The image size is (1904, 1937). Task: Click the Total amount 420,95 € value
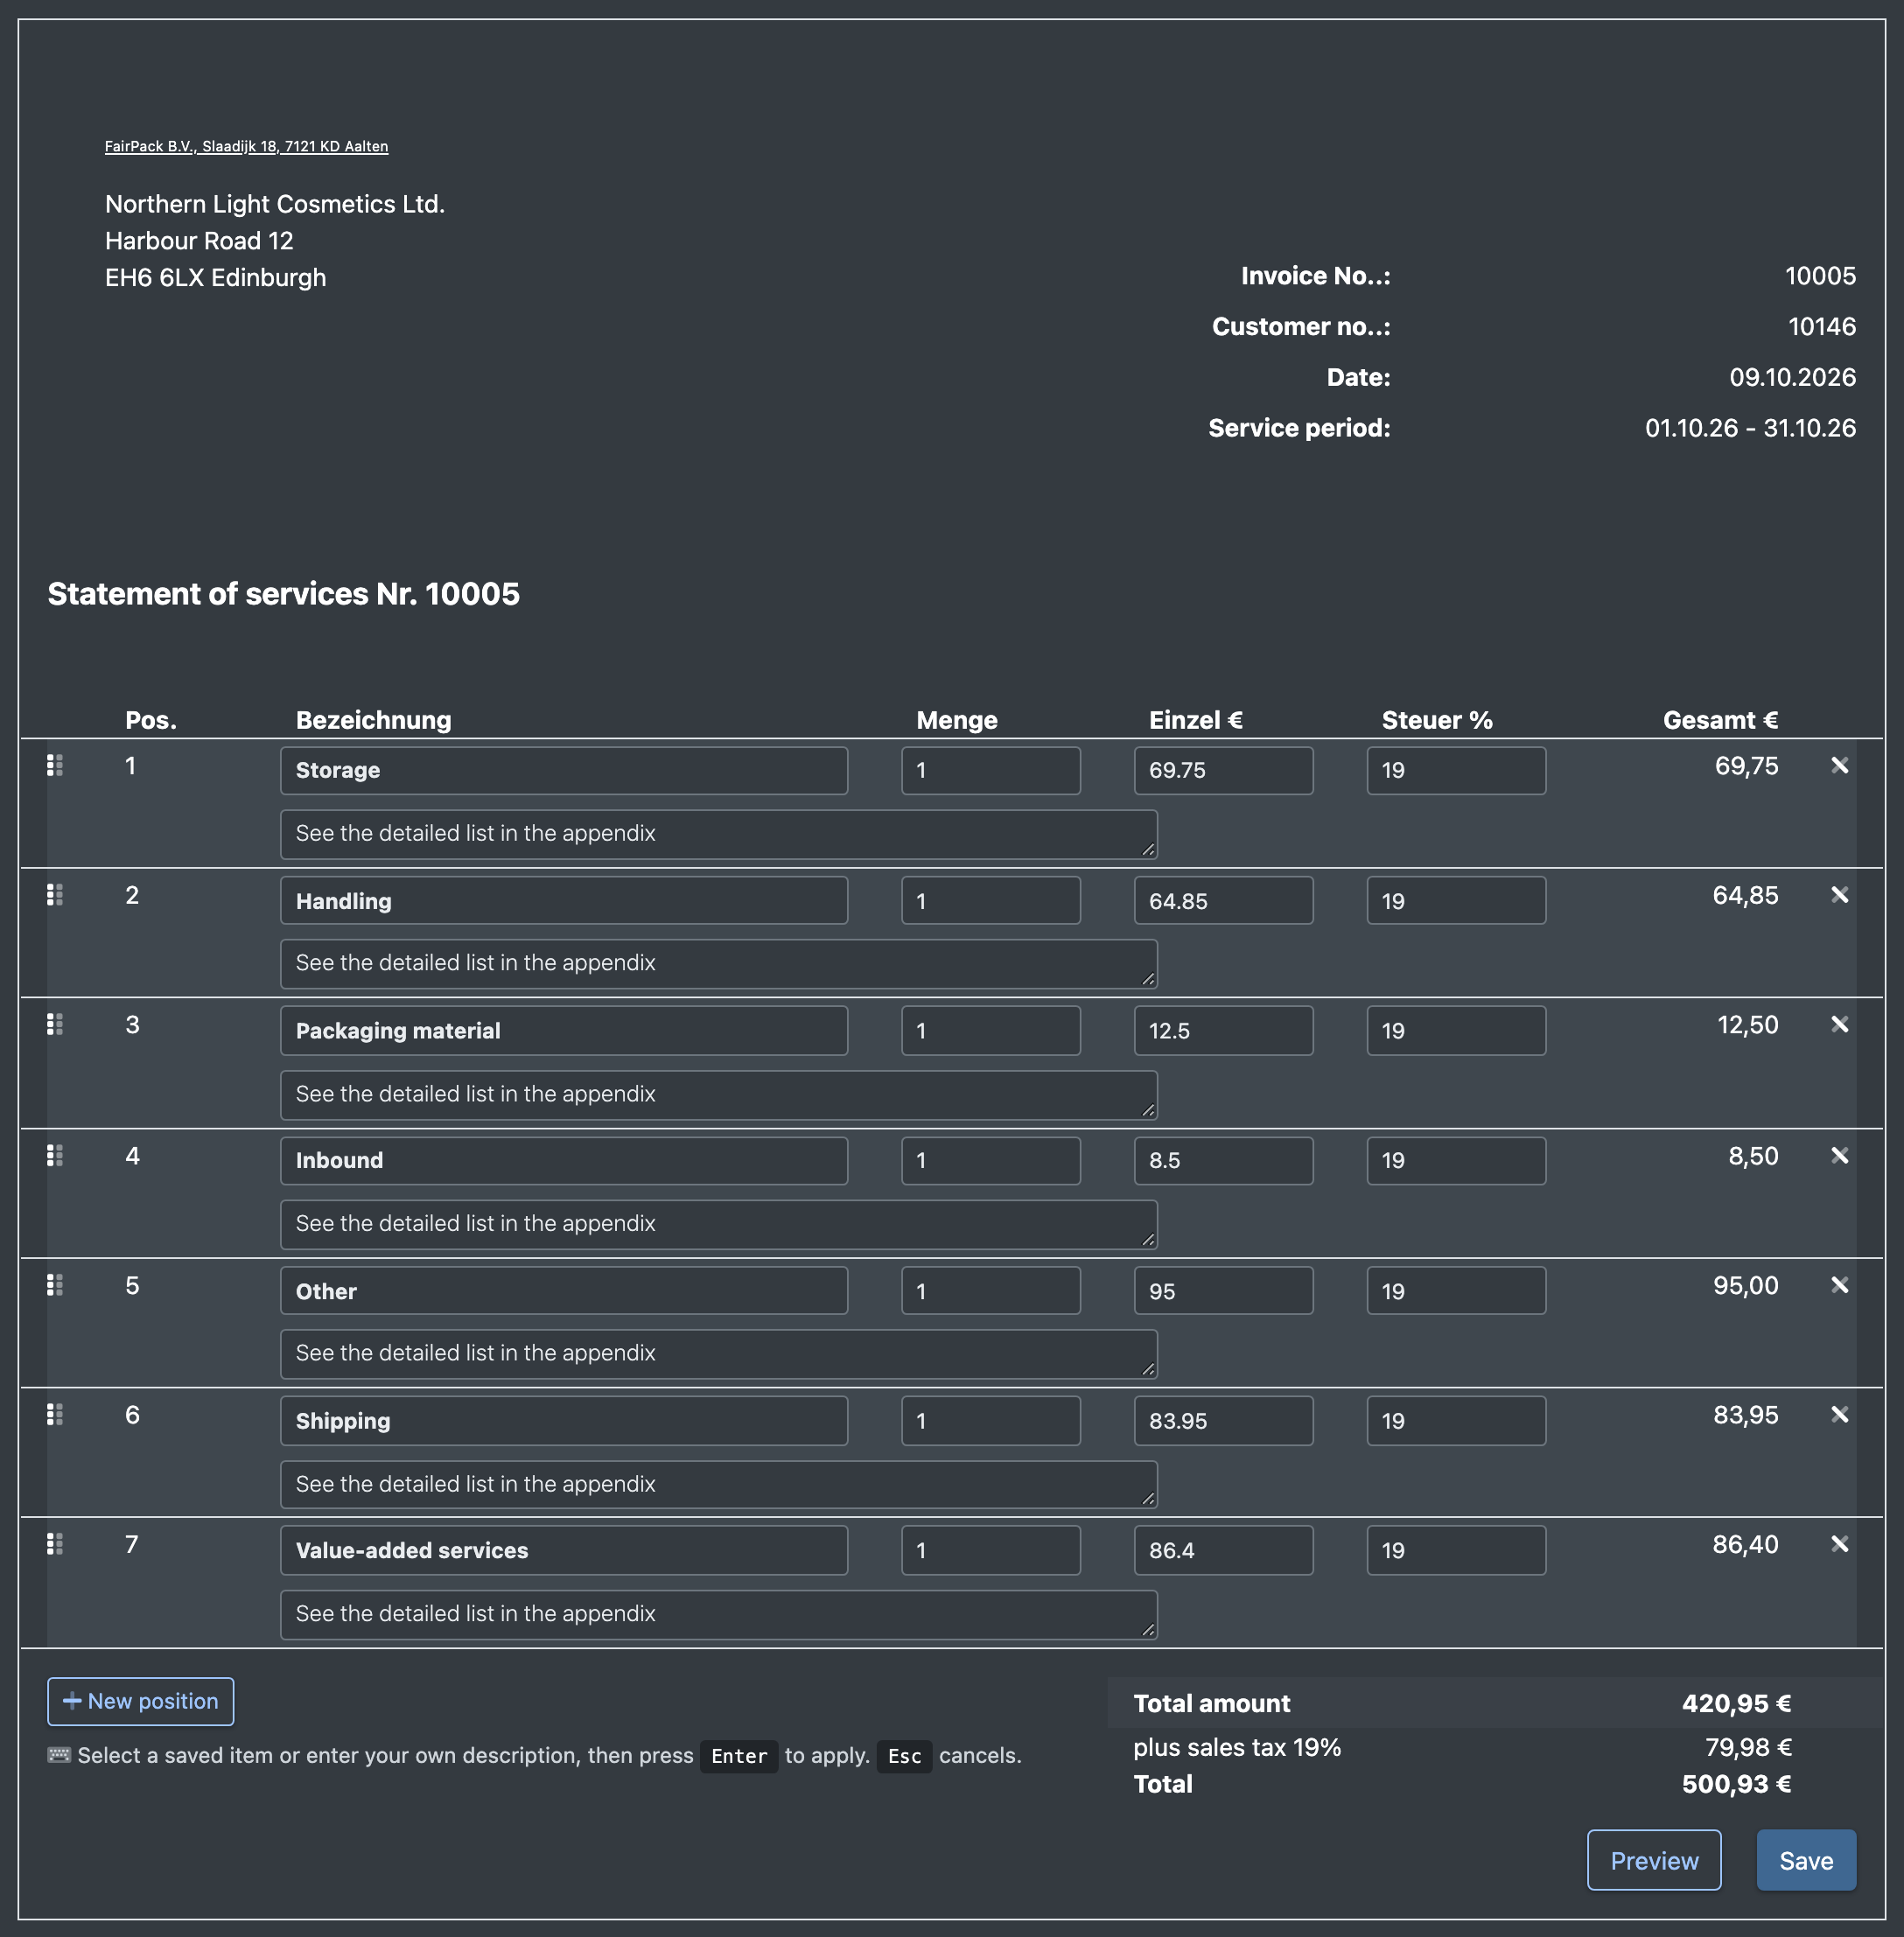coord(1736,1704)
